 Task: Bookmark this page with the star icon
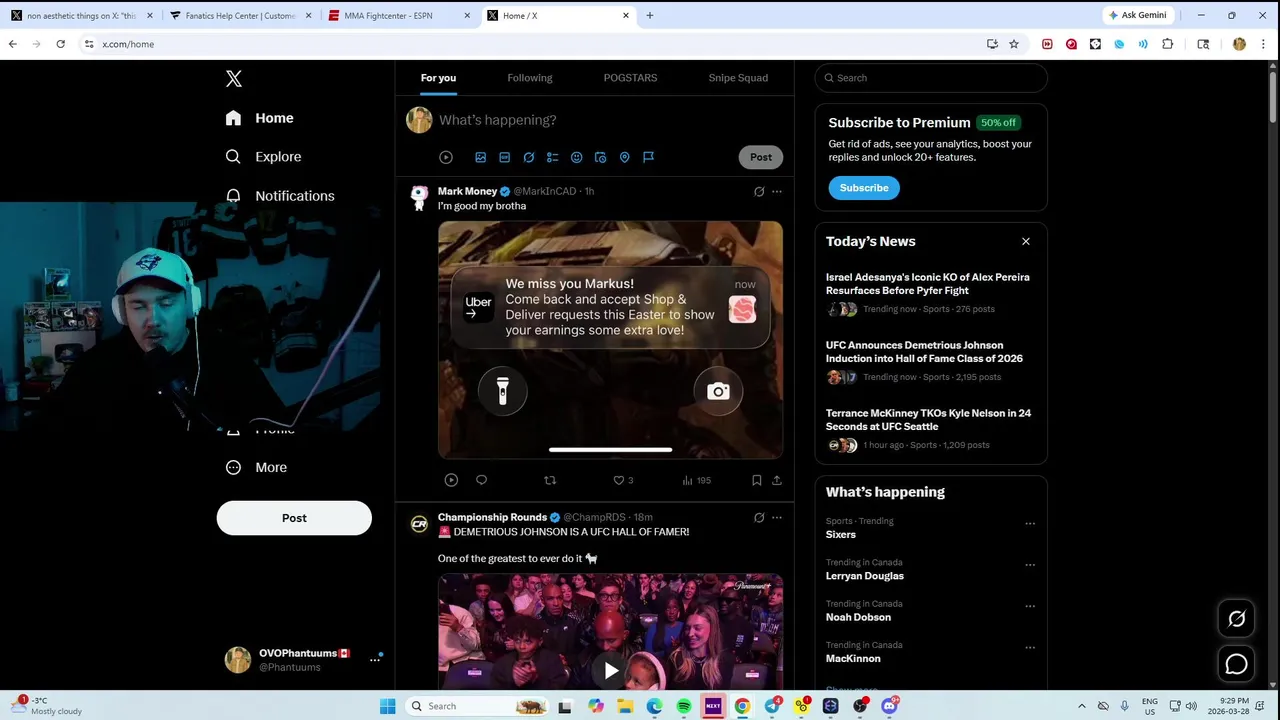point(1014,44)
